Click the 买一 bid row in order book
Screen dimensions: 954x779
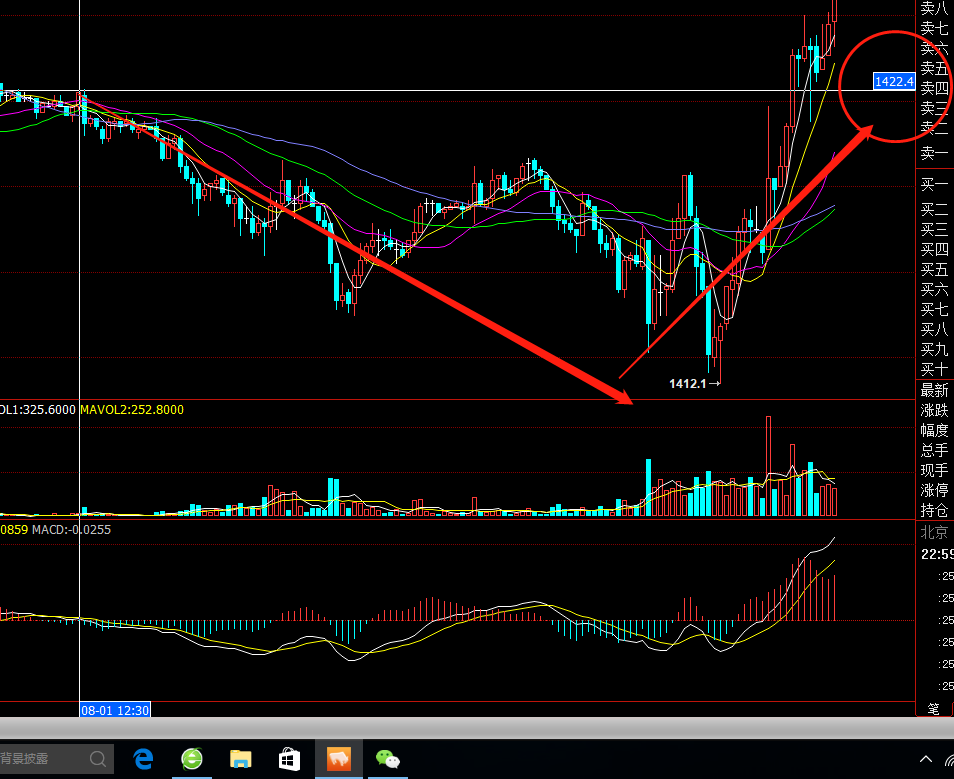point(934,184)
